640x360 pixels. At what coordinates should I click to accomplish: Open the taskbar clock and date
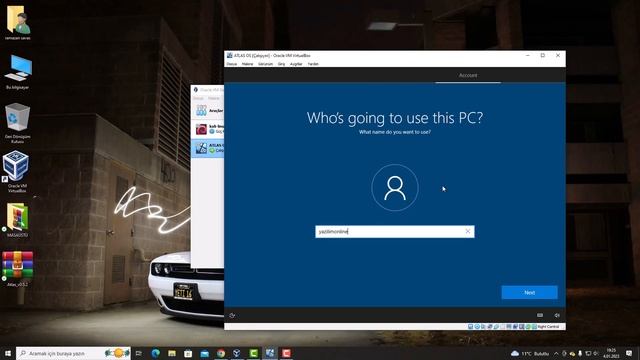pos(611,353)
